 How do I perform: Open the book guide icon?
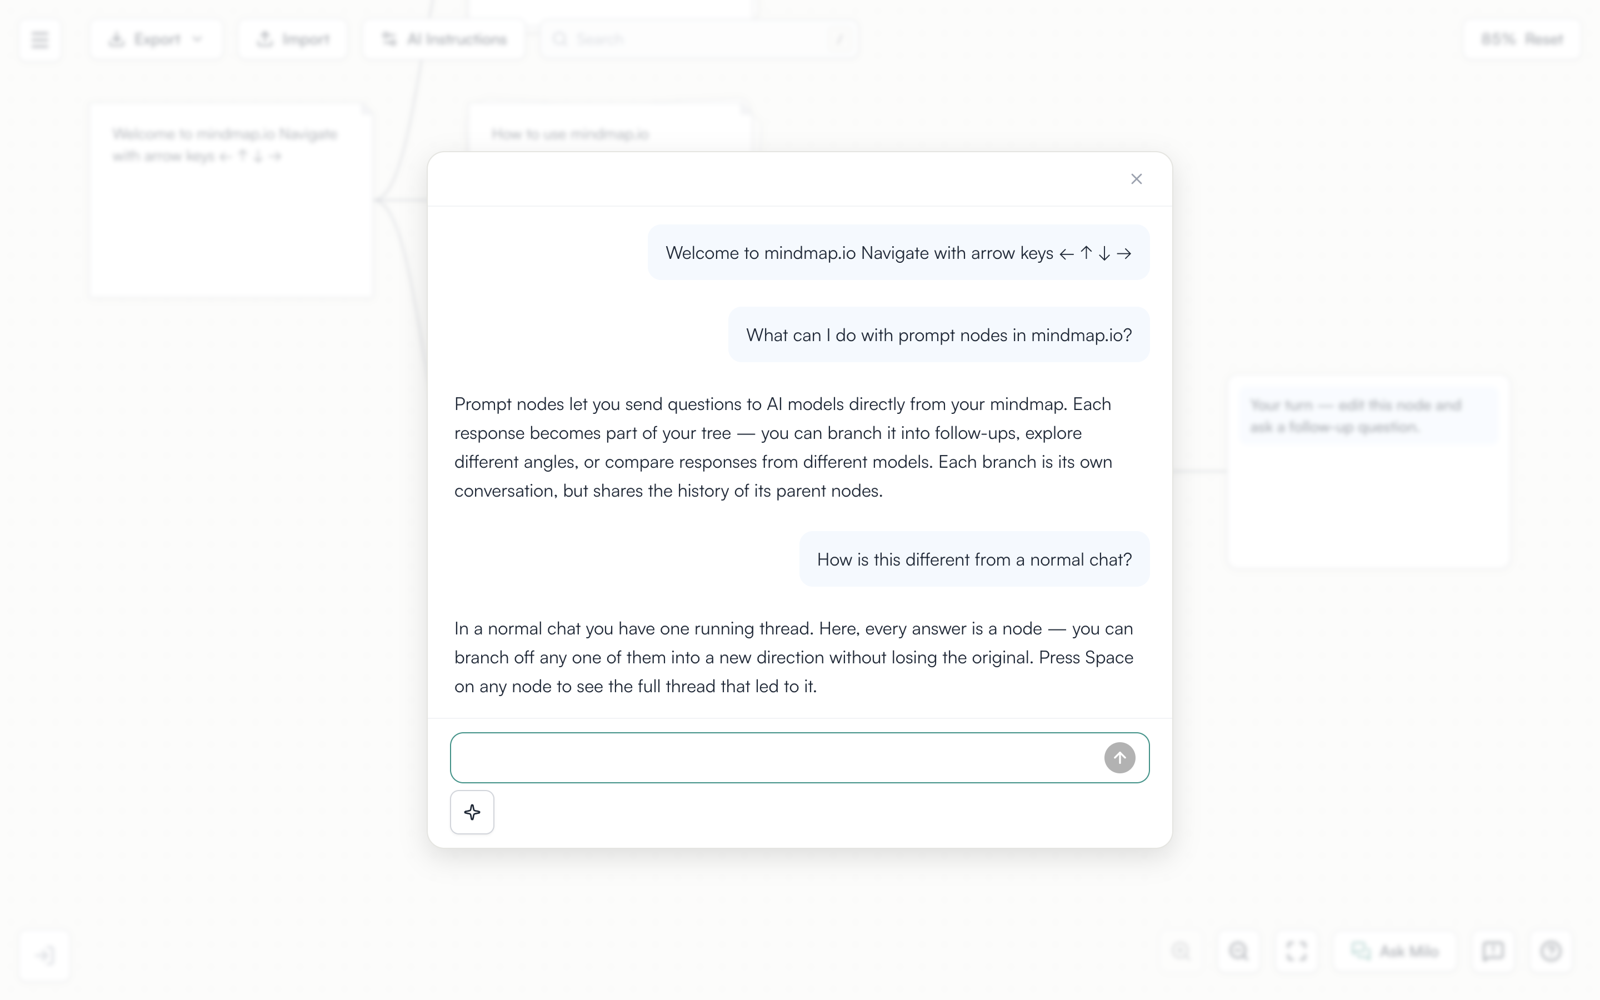(x=1493, y=951)
